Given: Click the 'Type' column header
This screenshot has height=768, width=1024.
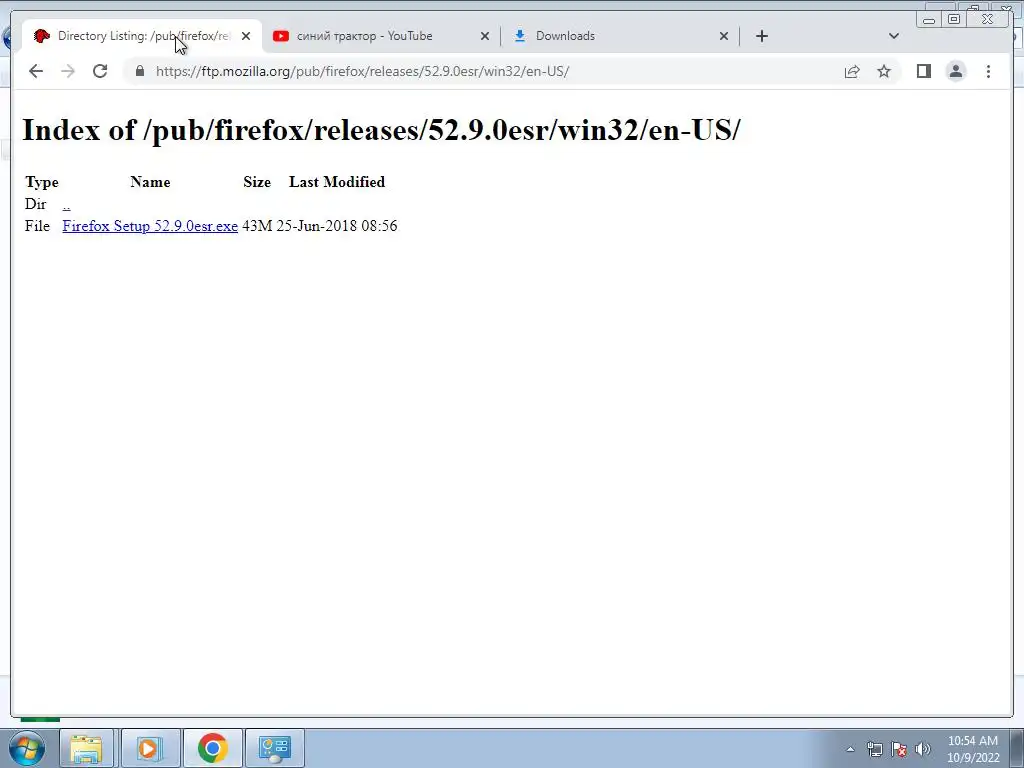Looking at the screenshot, I should click(x=42, y=182).
